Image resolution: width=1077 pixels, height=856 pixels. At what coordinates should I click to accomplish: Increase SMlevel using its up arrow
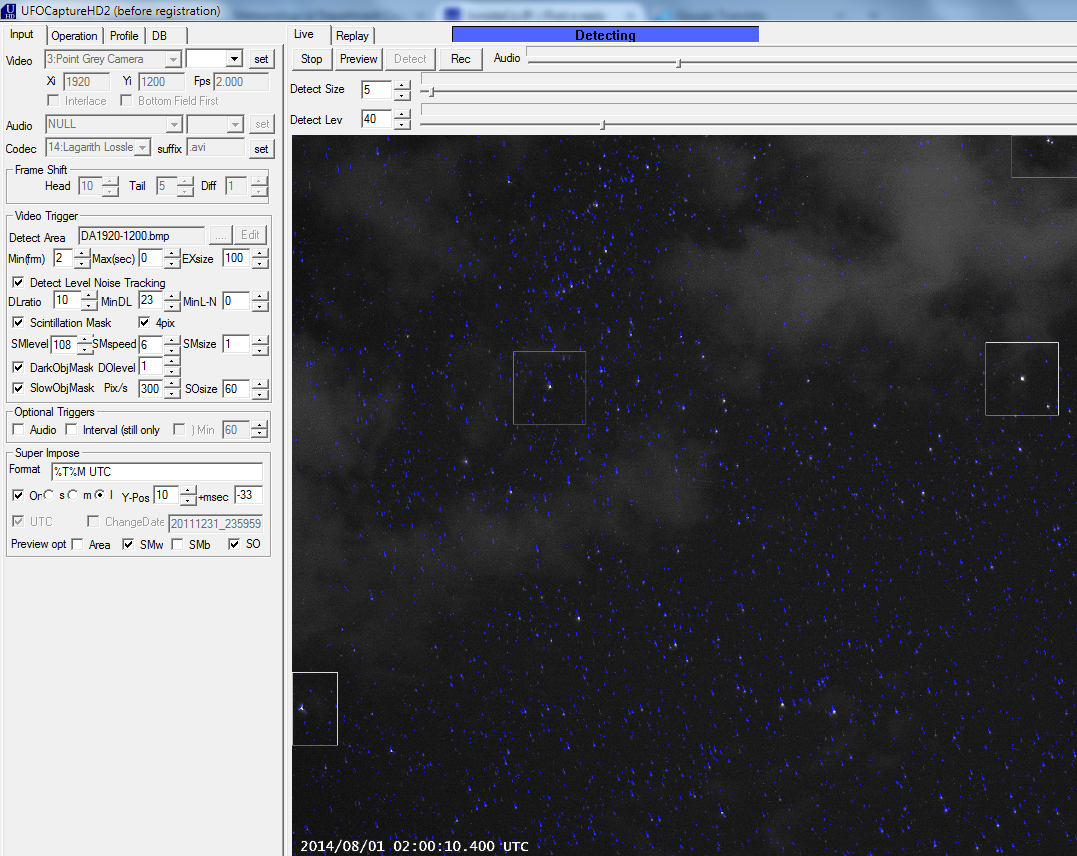85,339
